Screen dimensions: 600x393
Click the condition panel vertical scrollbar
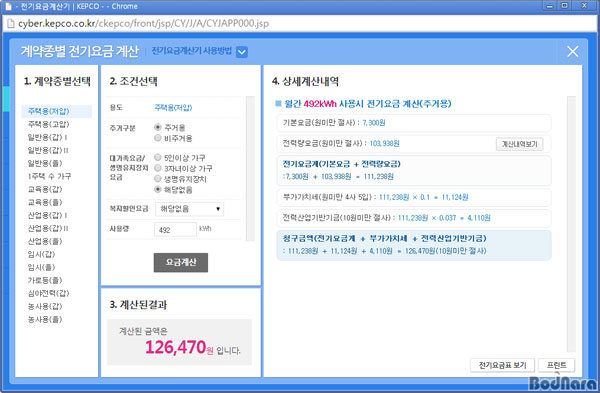(250, 168)
